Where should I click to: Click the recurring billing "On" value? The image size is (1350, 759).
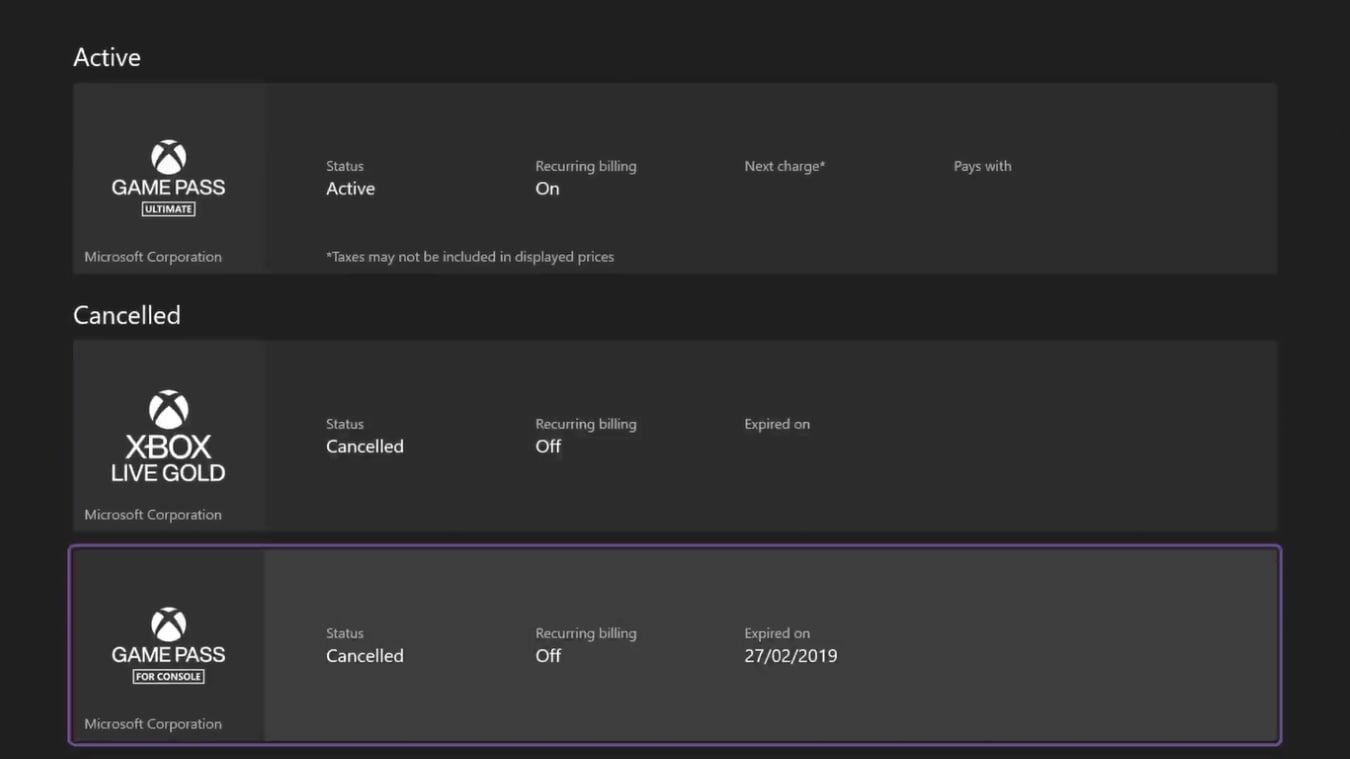pos(547,189)
